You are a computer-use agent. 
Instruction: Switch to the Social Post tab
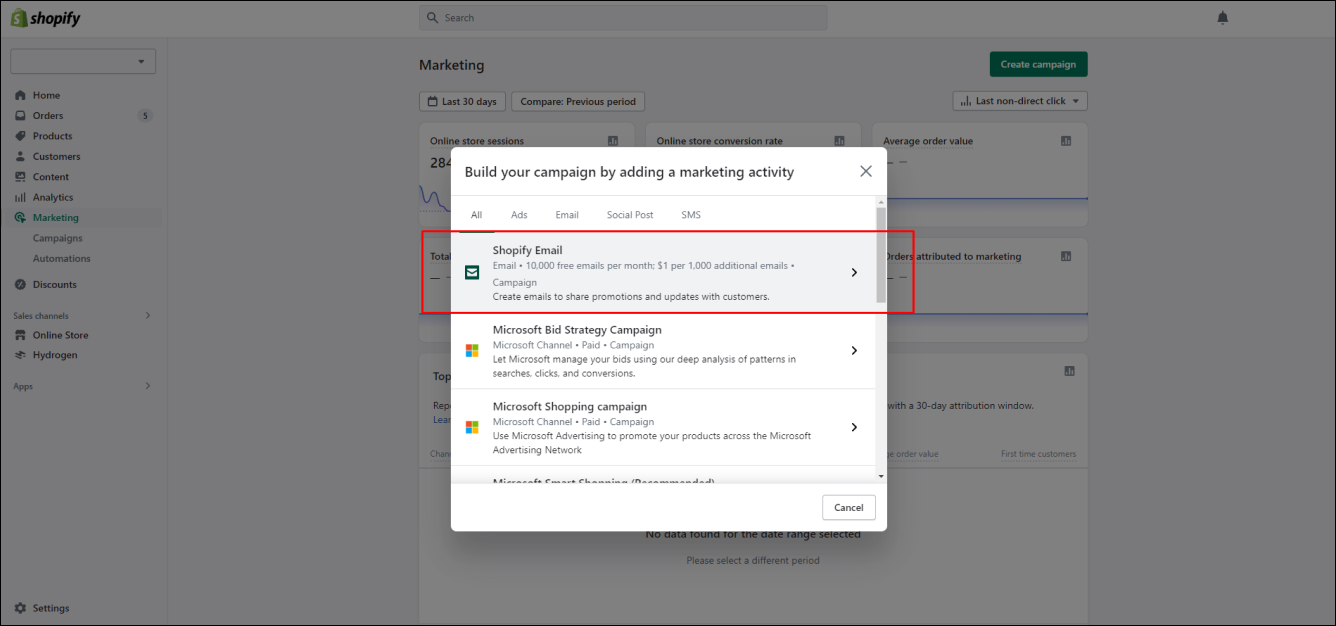(x=630, y=215)
